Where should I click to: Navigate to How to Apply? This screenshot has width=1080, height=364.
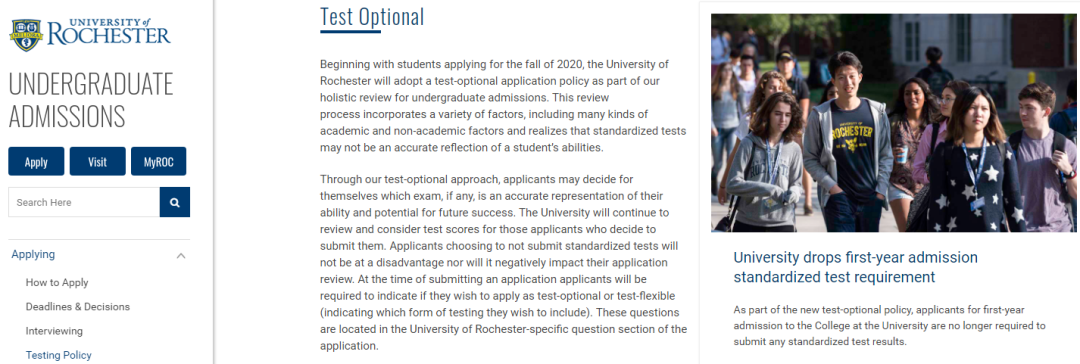[57, 283]
